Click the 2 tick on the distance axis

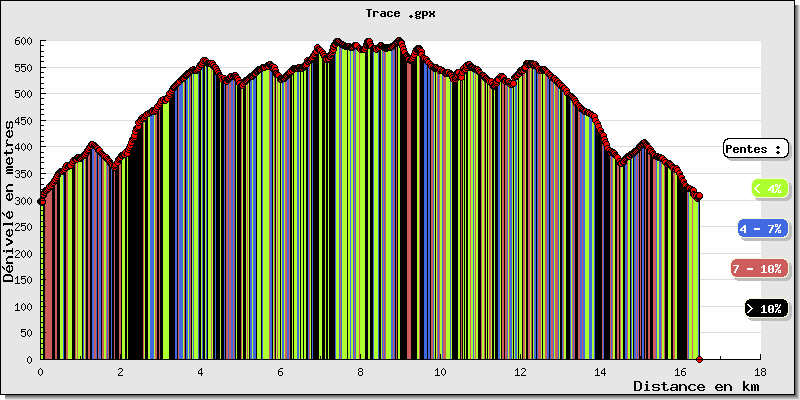(x=120, y=372)
